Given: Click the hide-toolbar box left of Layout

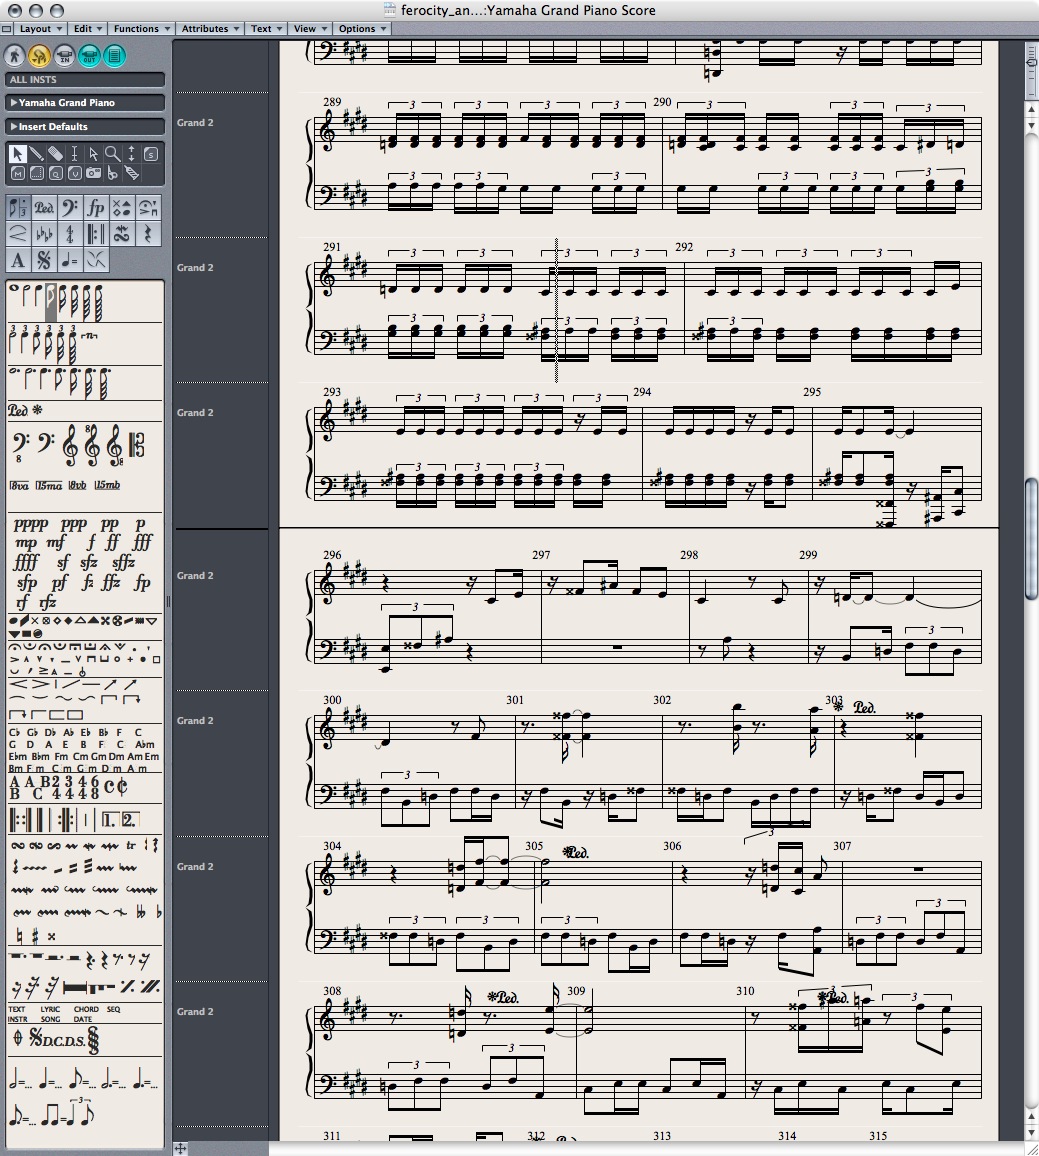Looking at the screenshot, I should (7, 29).
